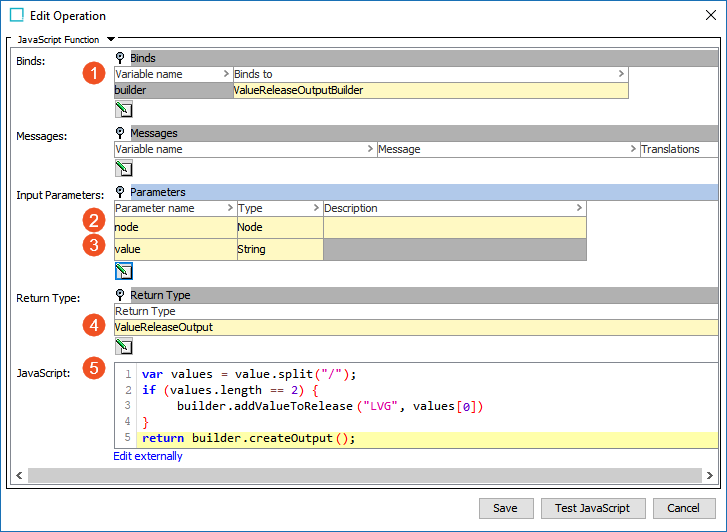Click the pin icon beside Messages header
Screen dimensions: 727x532
[121, 133]
